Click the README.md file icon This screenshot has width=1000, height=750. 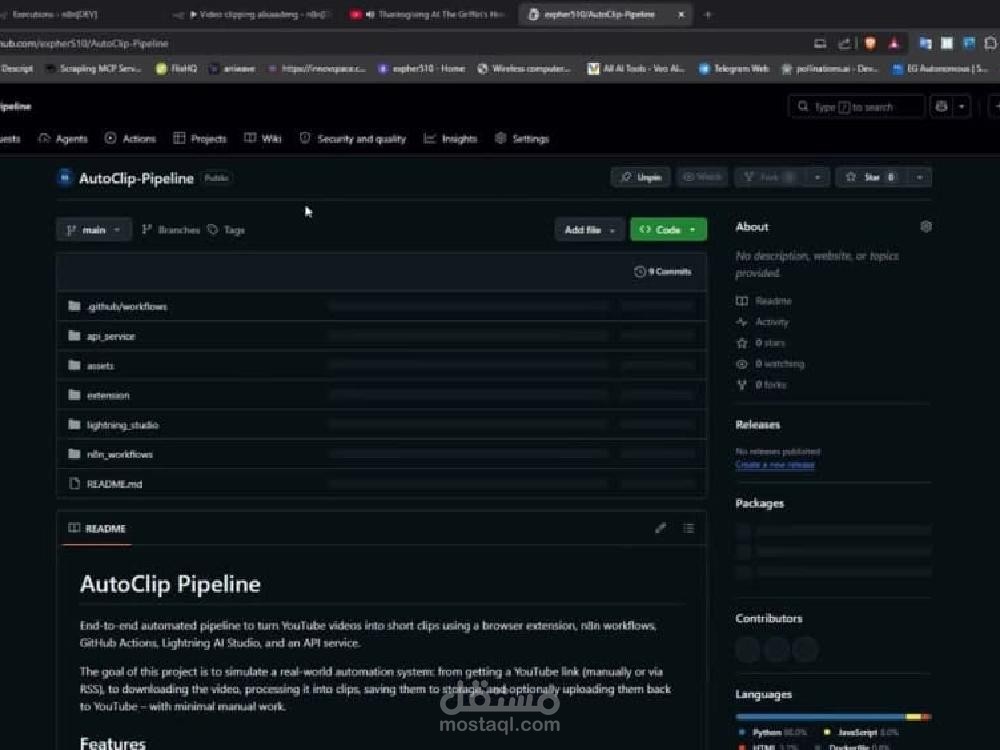tap(74, 483)
